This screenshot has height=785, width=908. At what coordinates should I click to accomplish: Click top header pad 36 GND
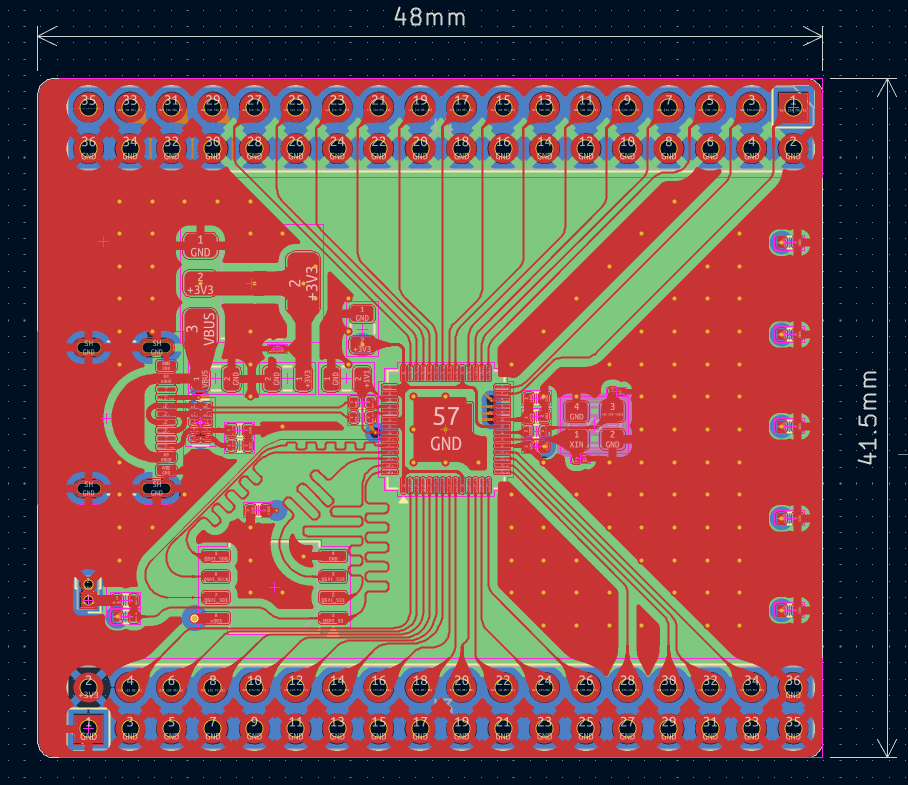89,149
